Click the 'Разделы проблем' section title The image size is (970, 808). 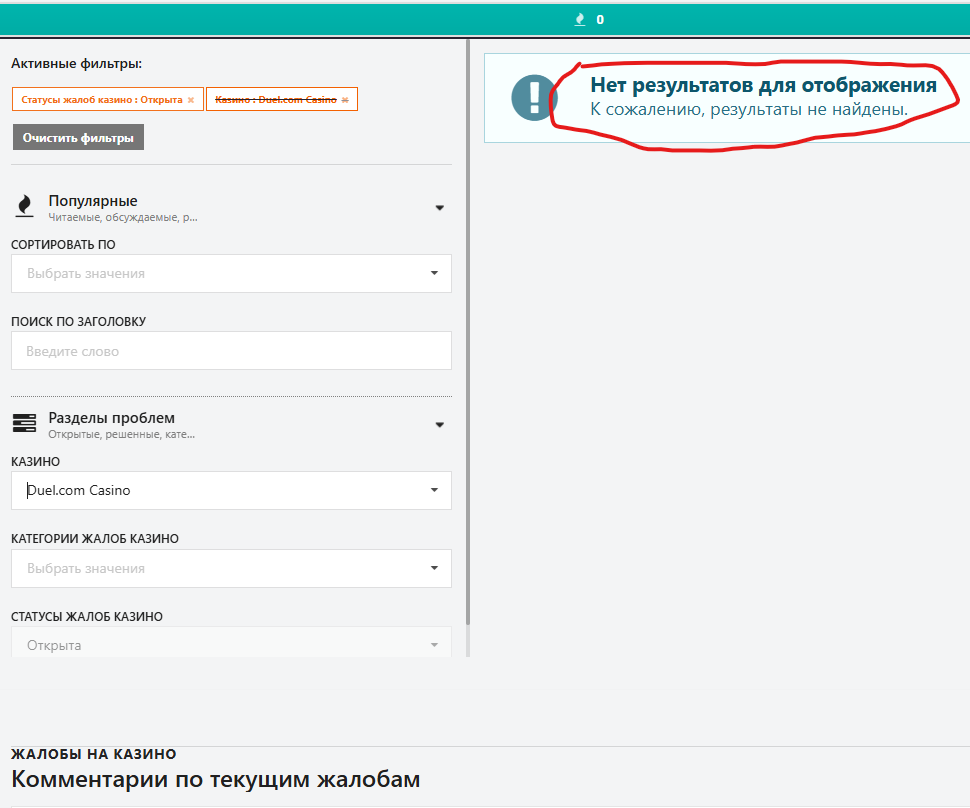point(111,418)
